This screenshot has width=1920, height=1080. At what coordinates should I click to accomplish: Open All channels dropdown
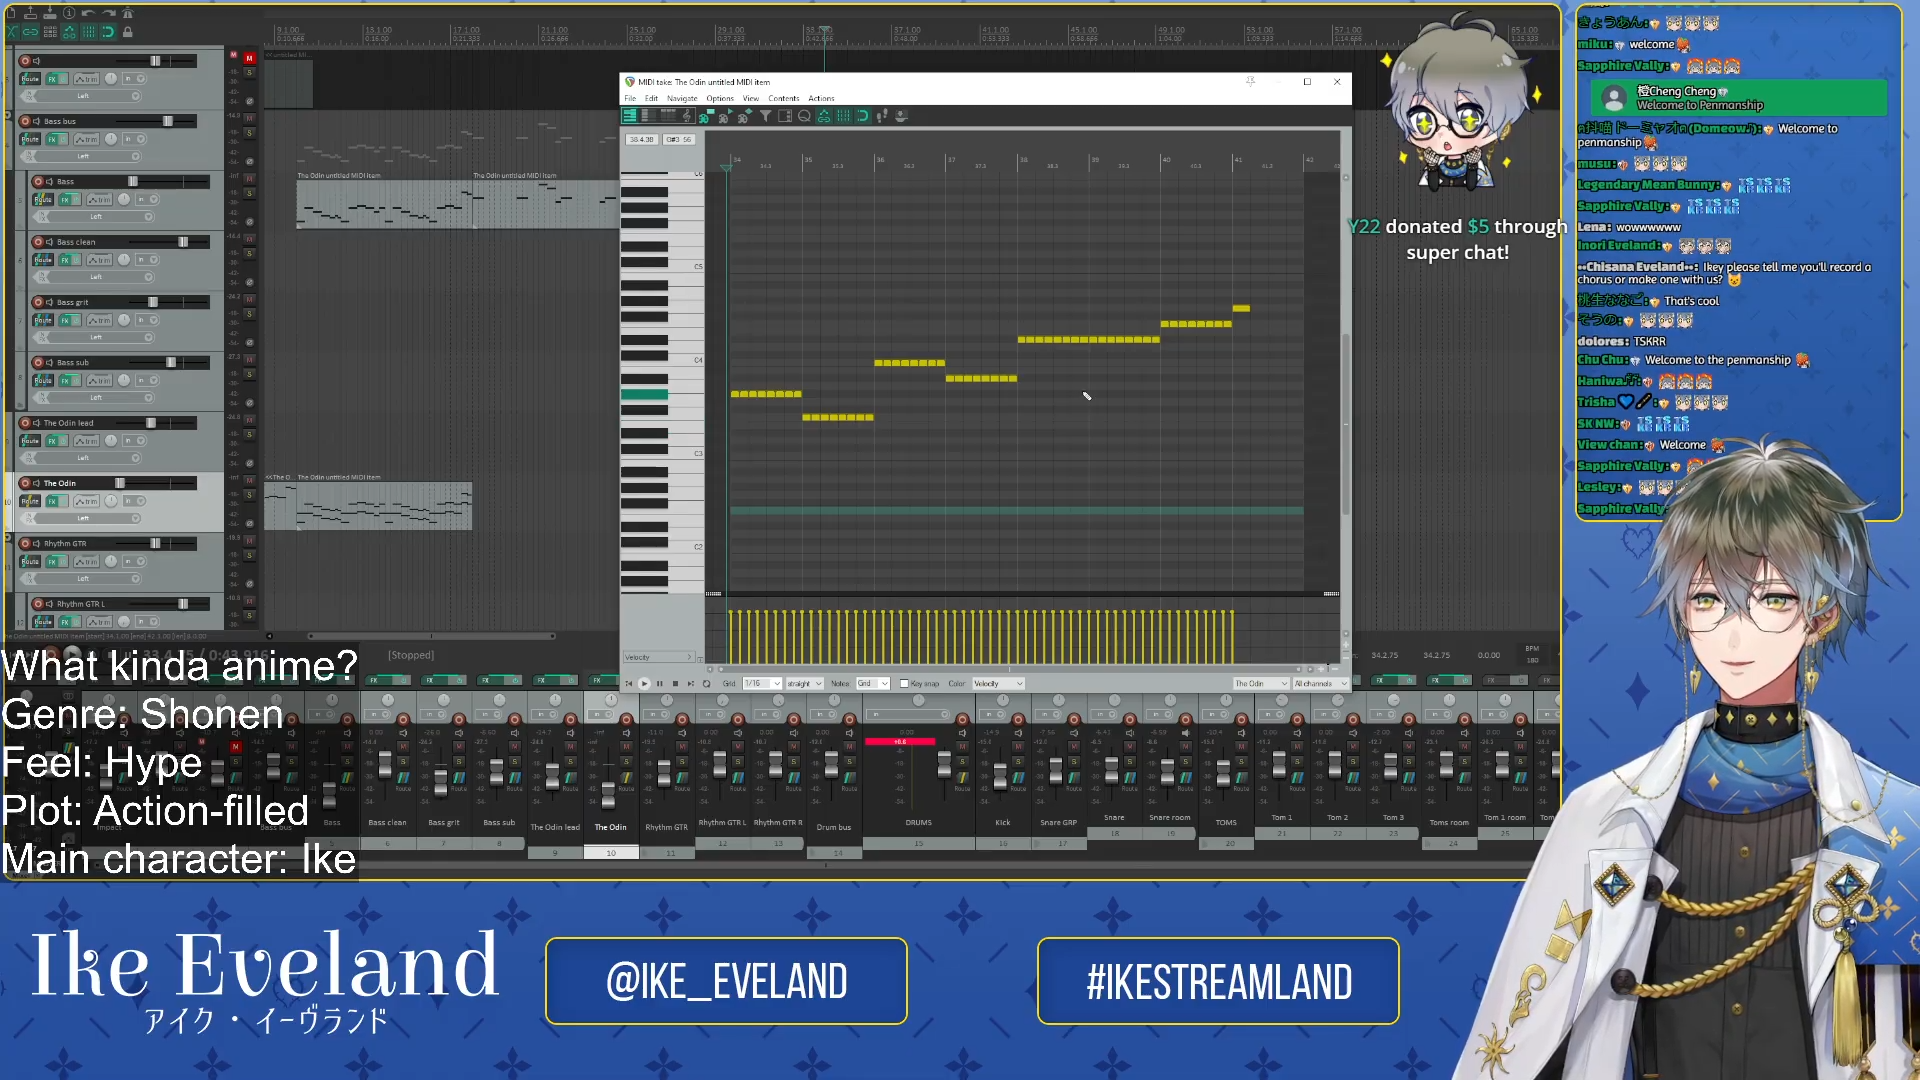(x=1320, y=684)
